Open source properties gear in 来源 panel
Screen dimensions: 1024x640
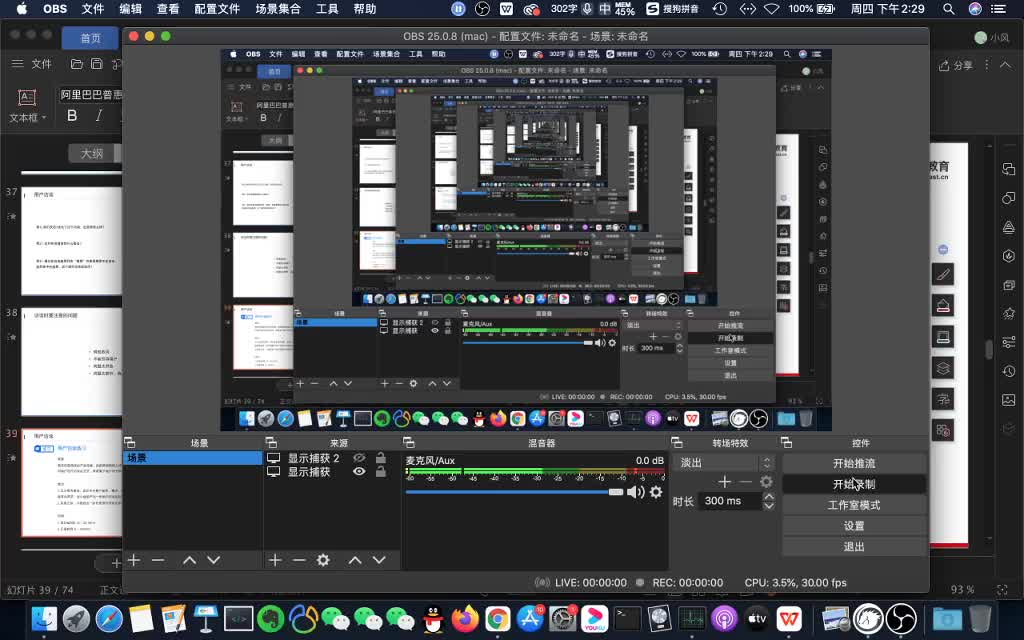click(x=323, y=560)
